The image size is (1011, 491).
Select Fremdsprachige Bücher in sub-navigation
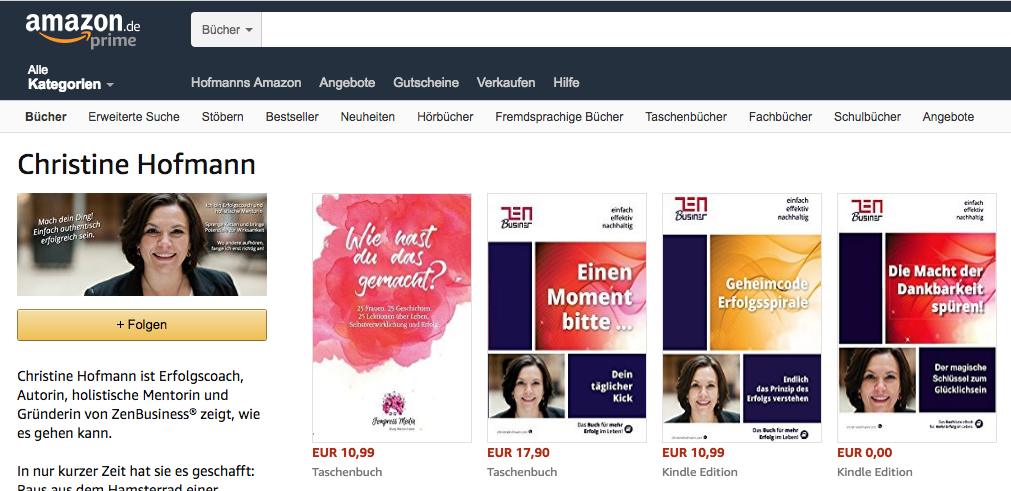pyautogui.click(x=559, y=117)
